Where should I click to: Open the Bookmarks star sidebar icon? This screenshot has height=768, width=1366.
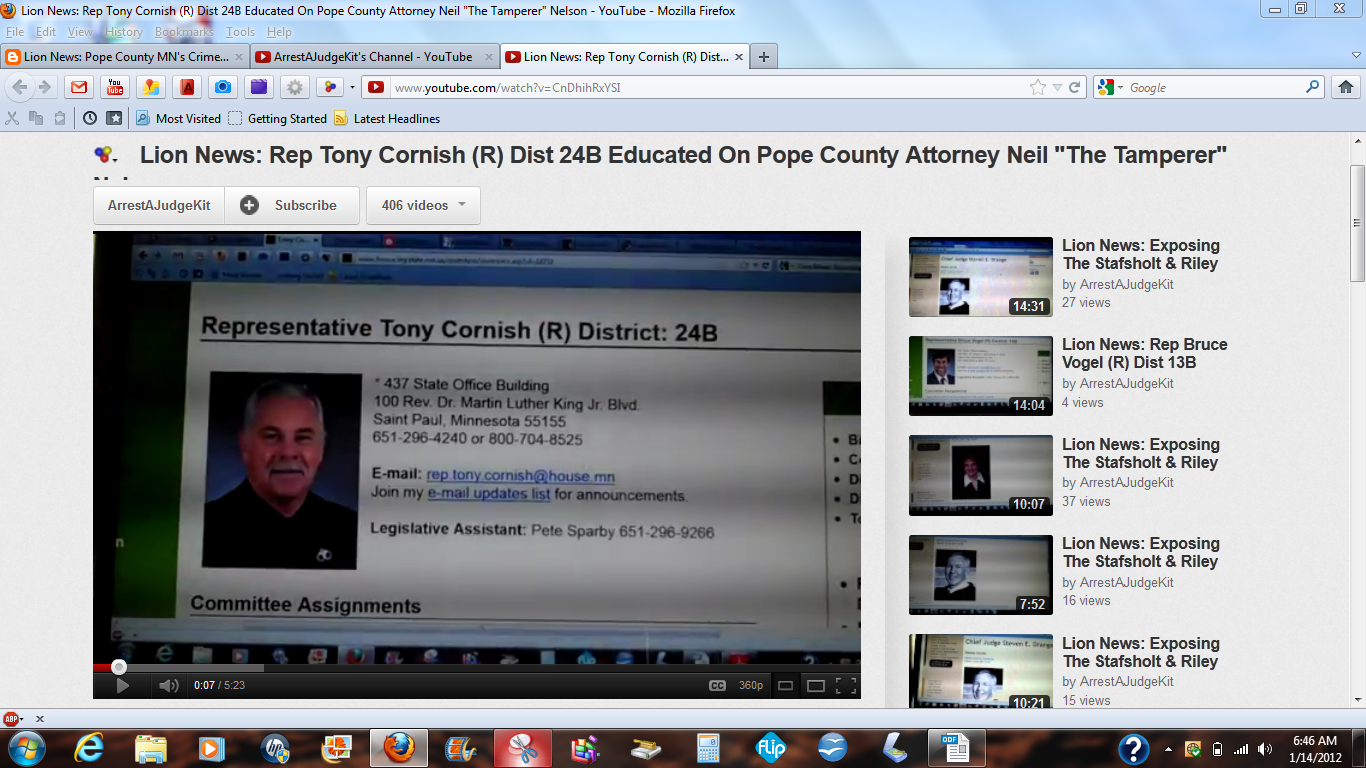[x=114, y=118]
